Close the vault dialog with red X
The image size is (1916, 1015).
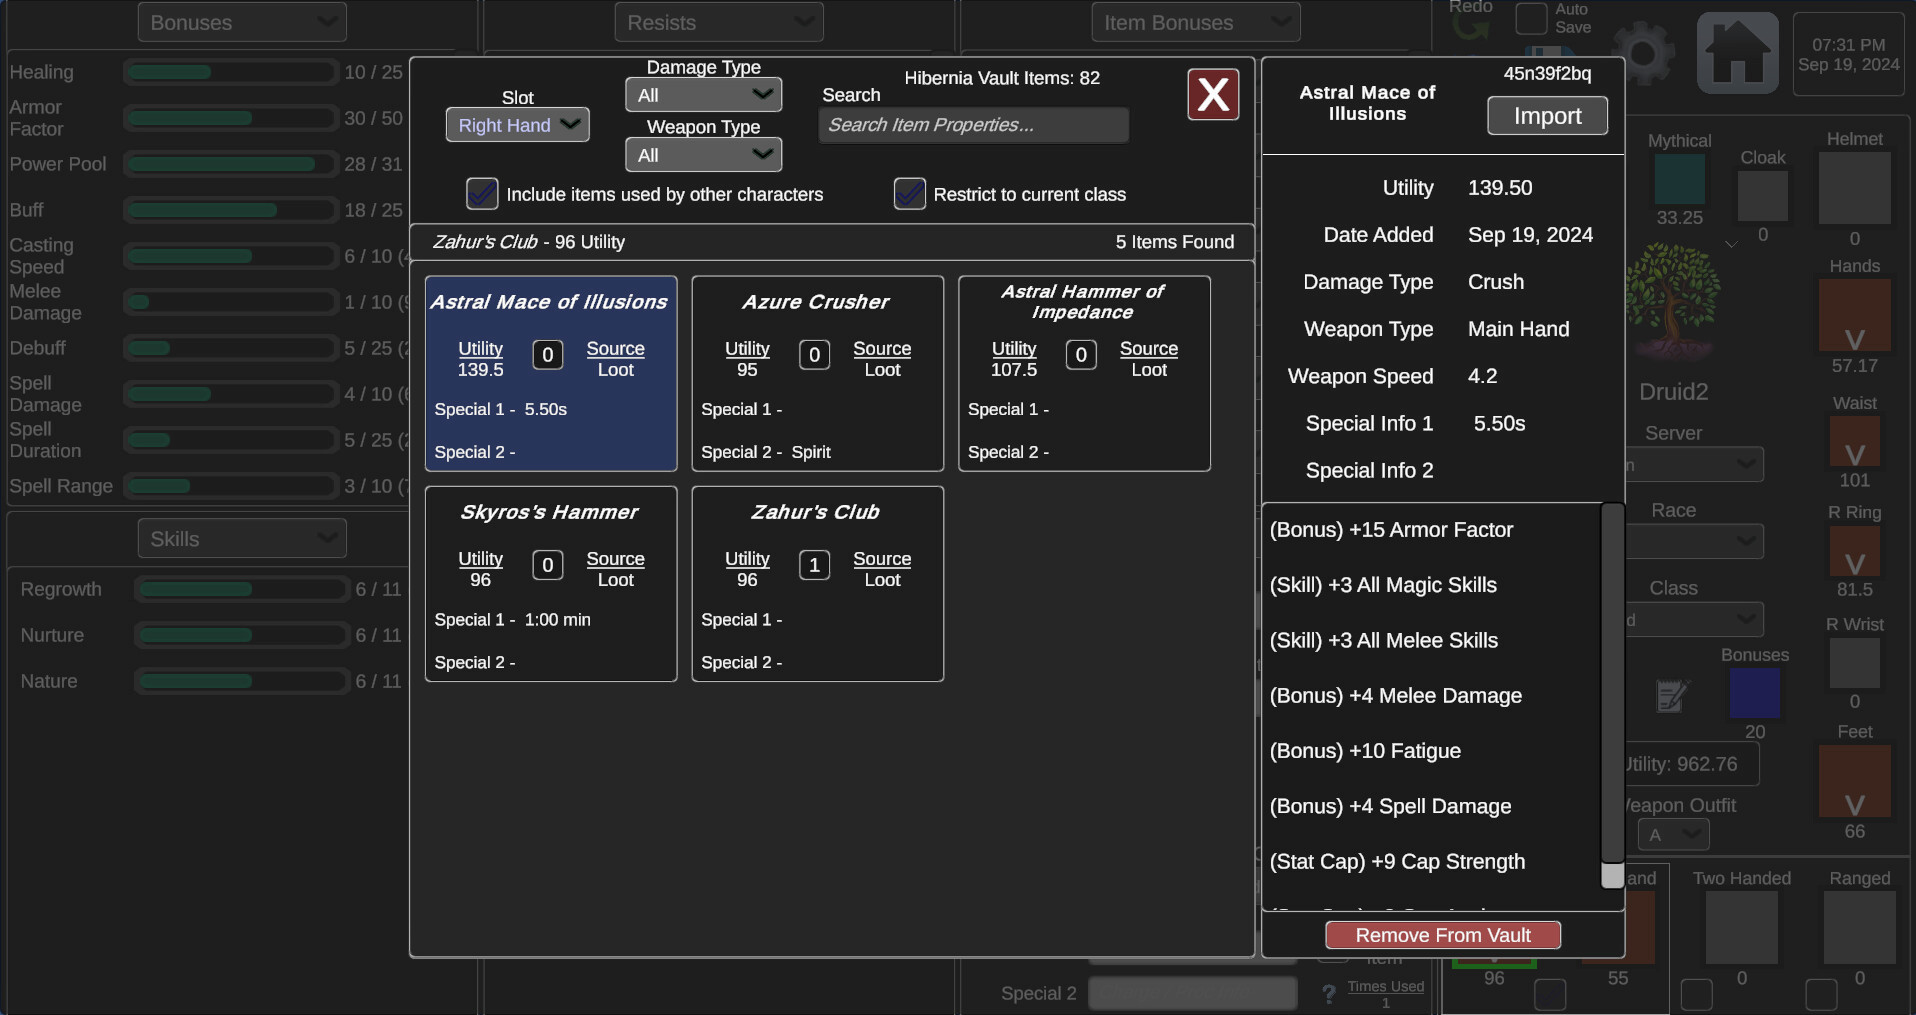tap(1213, 95)
